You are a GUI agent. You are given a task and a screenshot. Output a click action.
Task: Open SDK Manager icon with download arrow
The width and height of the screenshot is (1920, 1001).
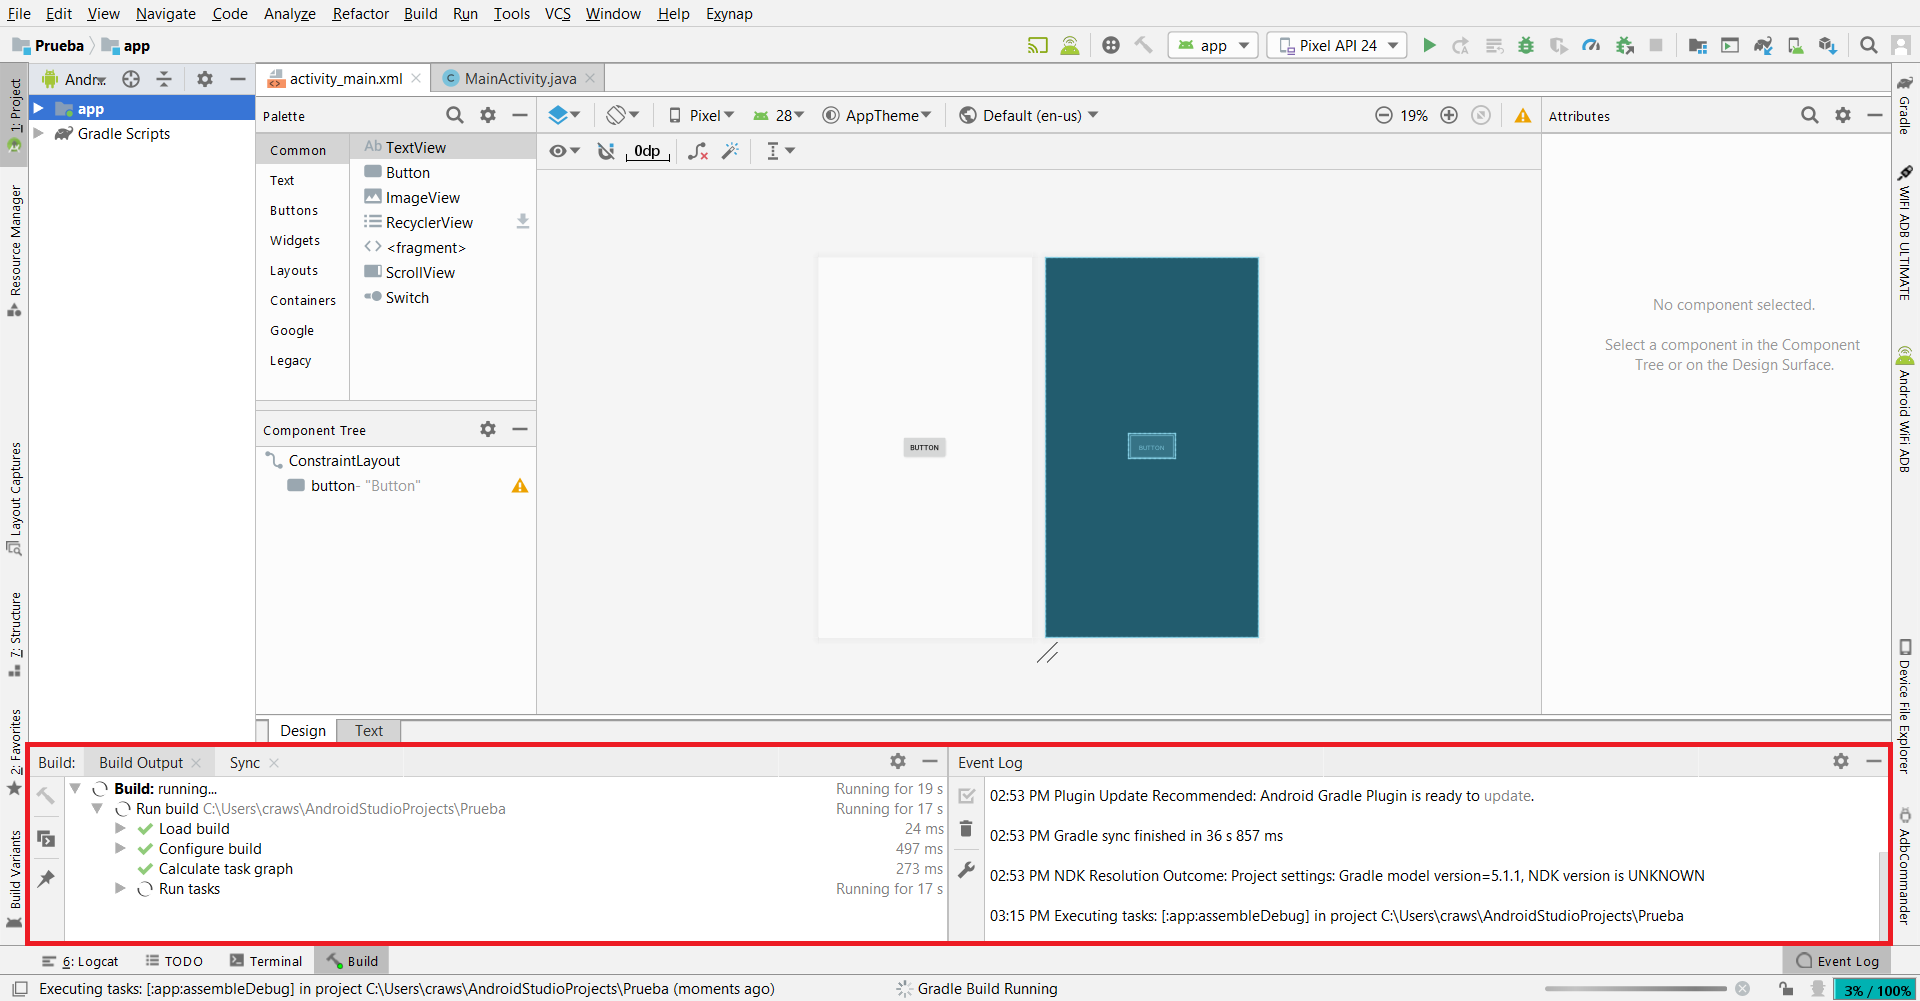(1828, 45)
